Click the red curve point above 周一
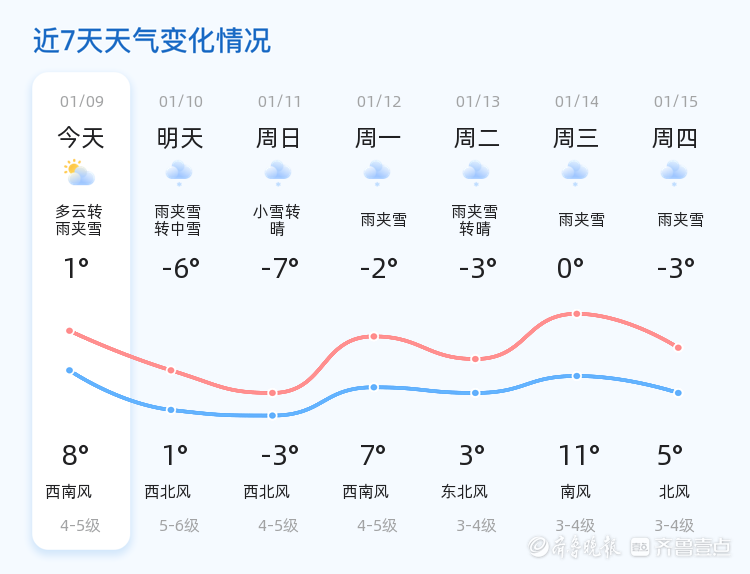Image resolution: width=750 pixels, height=574 pixels. point(374,336)
